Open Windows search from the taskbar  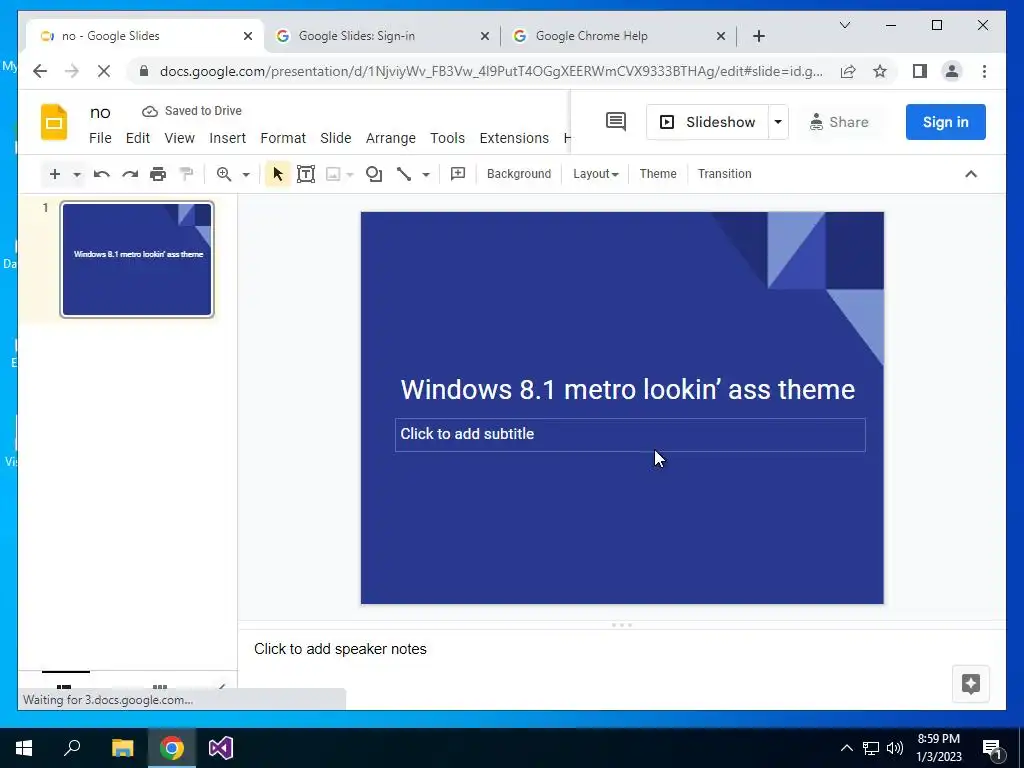(x=72, y=748)
